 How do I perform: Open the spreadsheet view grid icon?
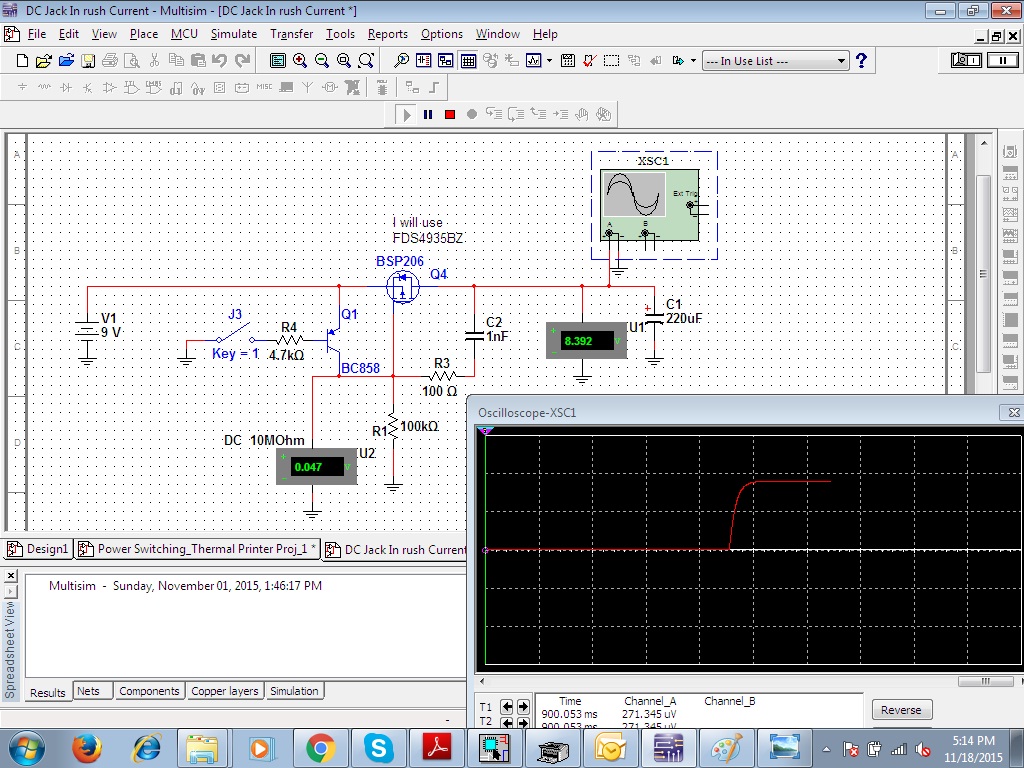(468, 61)
